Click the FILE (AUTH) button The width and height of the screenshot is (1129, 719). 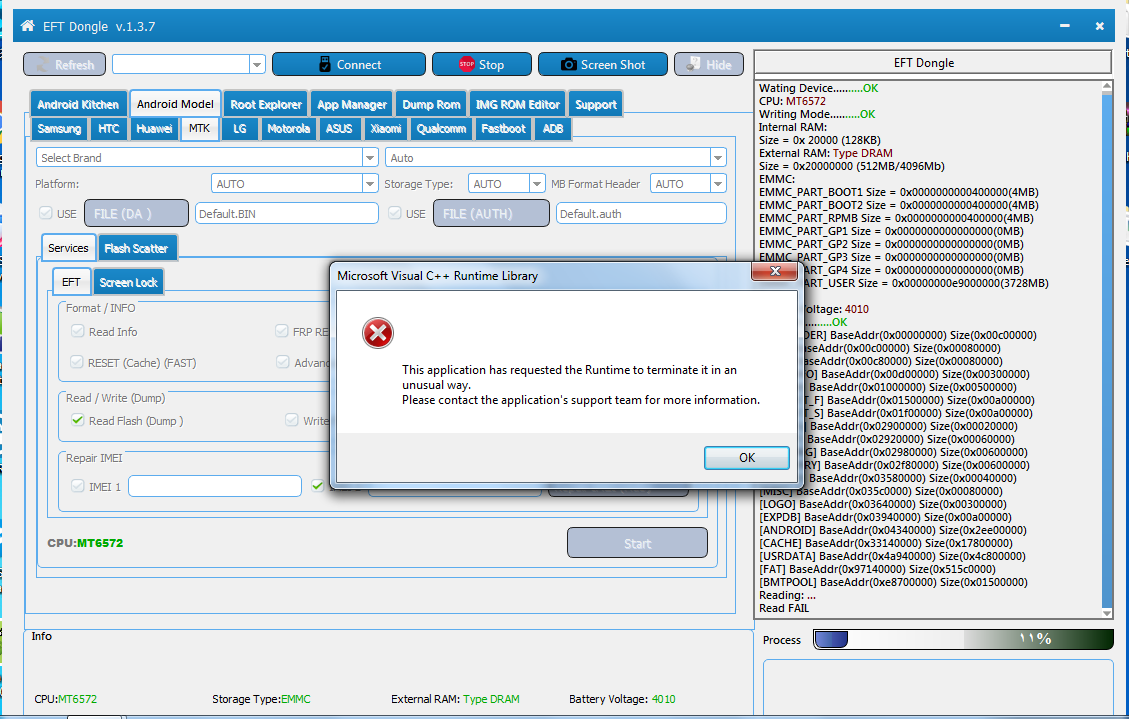(491, 213)
